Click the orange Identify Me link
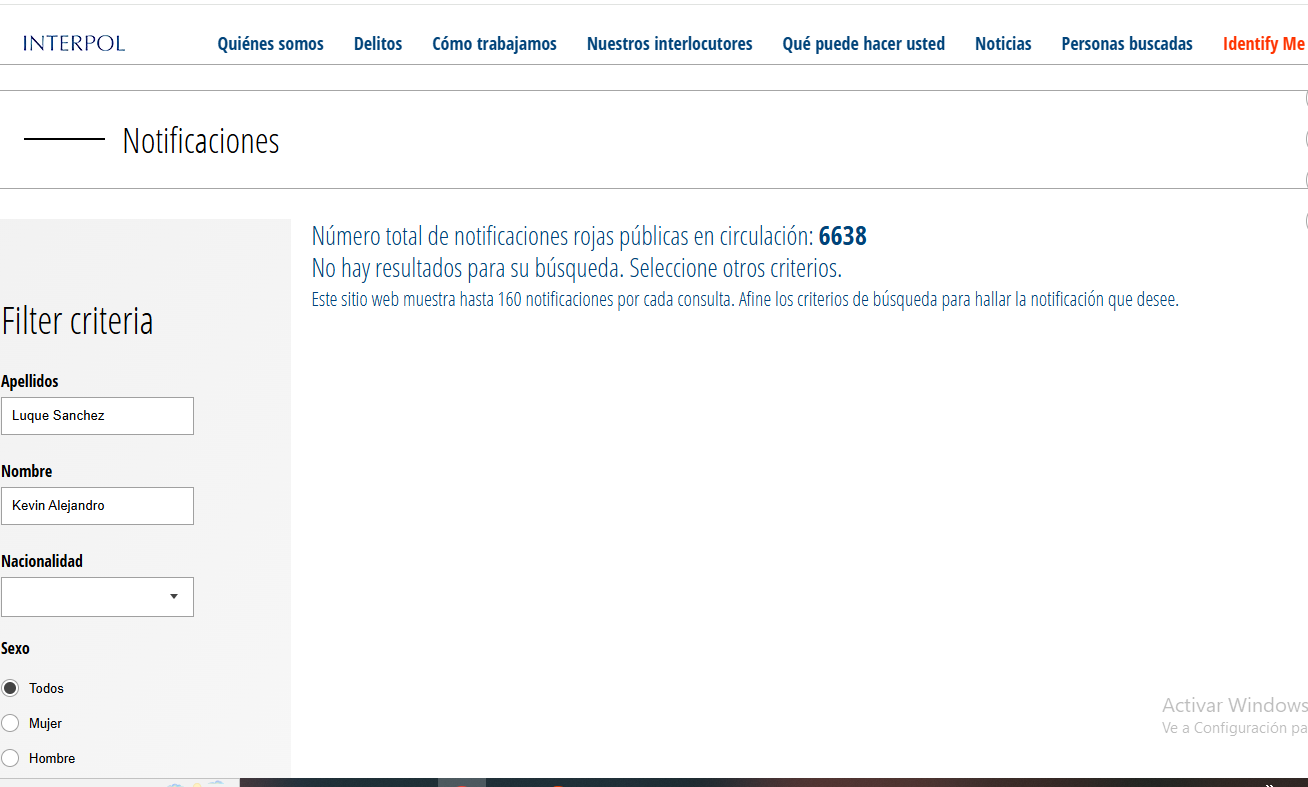 1263,44
